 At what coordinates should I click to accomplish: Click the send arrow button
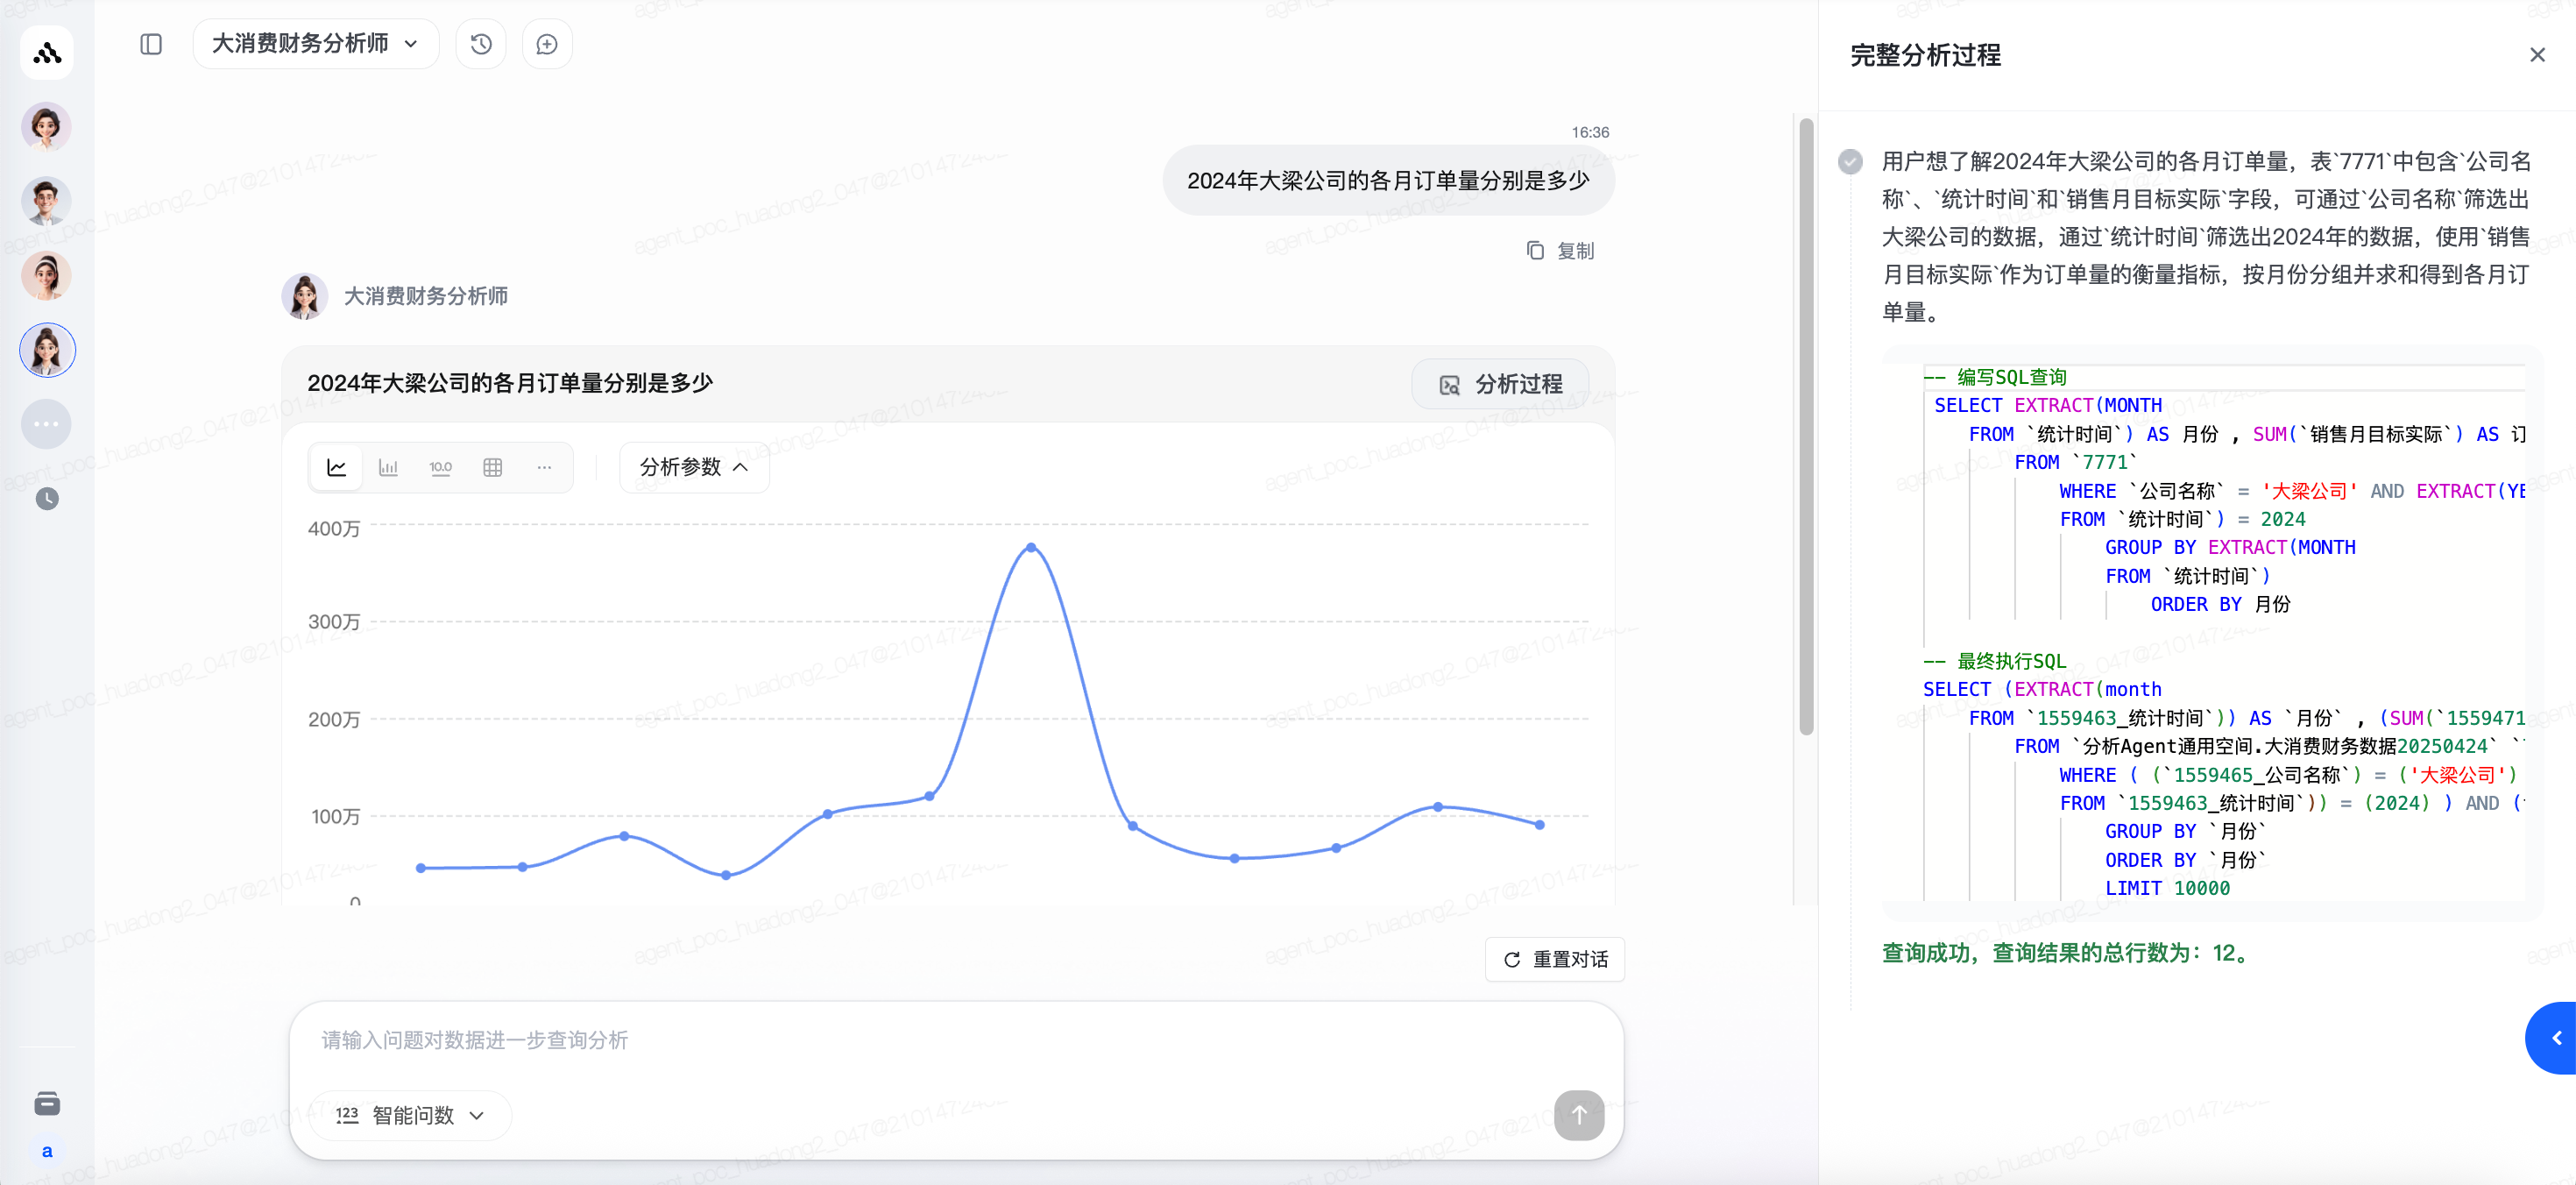(1578, 1114)
